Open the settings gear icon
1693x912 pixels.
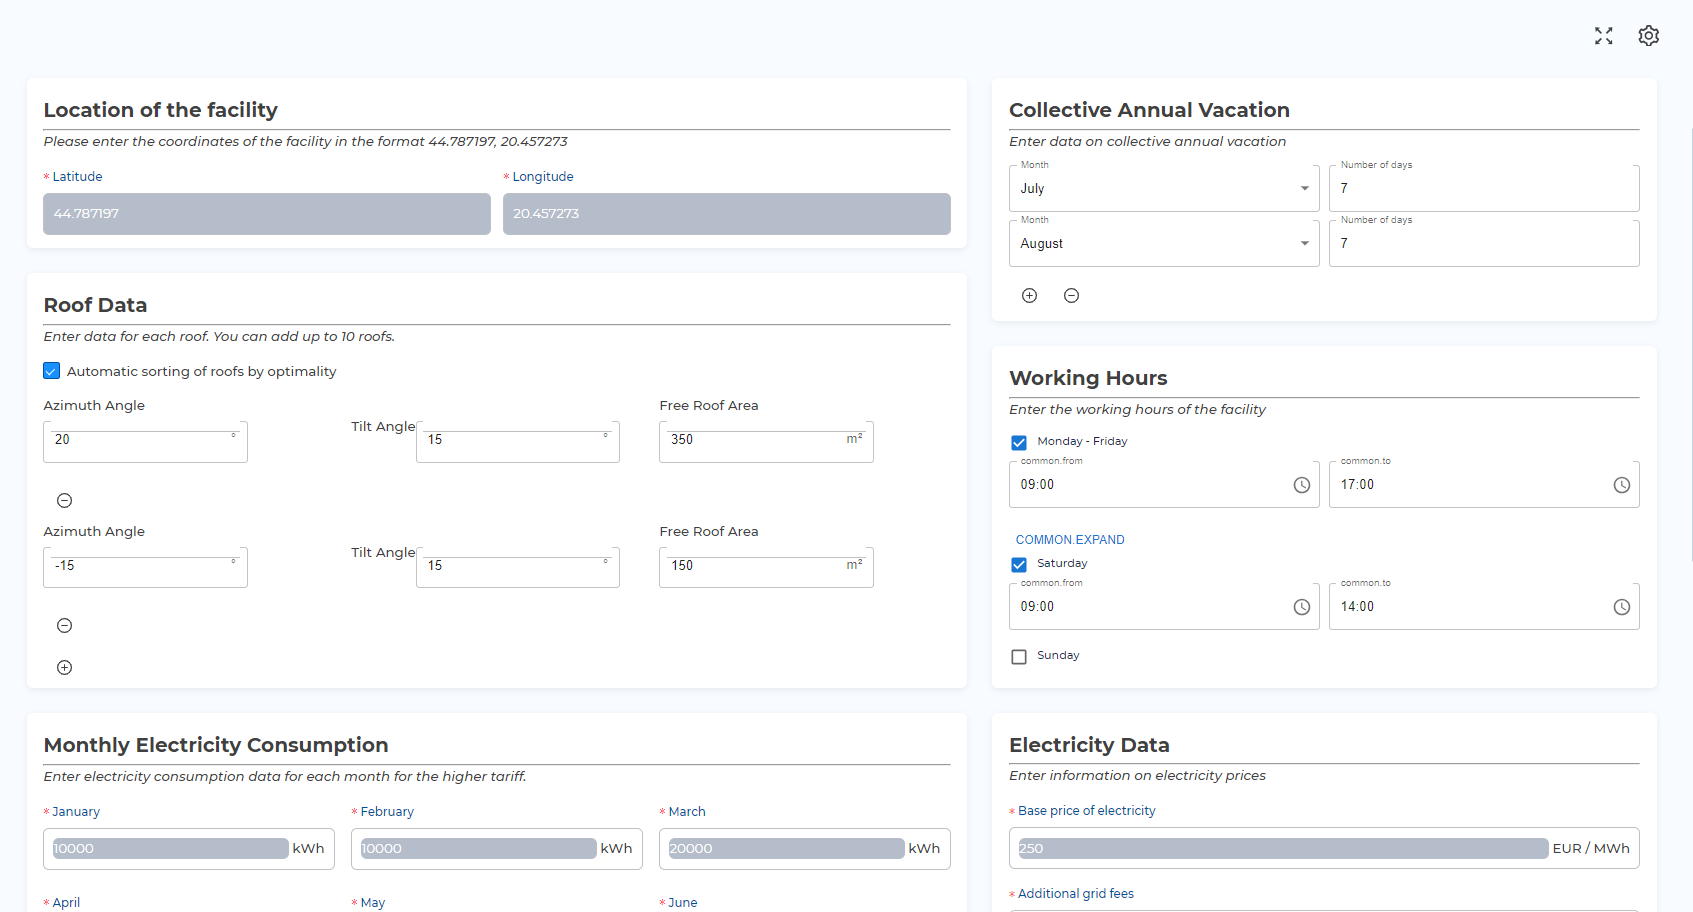coord(1649,36)
